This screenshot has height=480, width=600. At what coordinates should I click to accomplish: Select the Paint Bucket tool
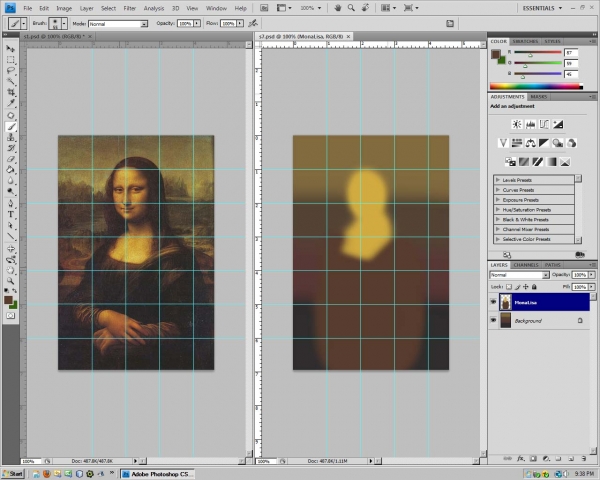(x=10, y=170)
